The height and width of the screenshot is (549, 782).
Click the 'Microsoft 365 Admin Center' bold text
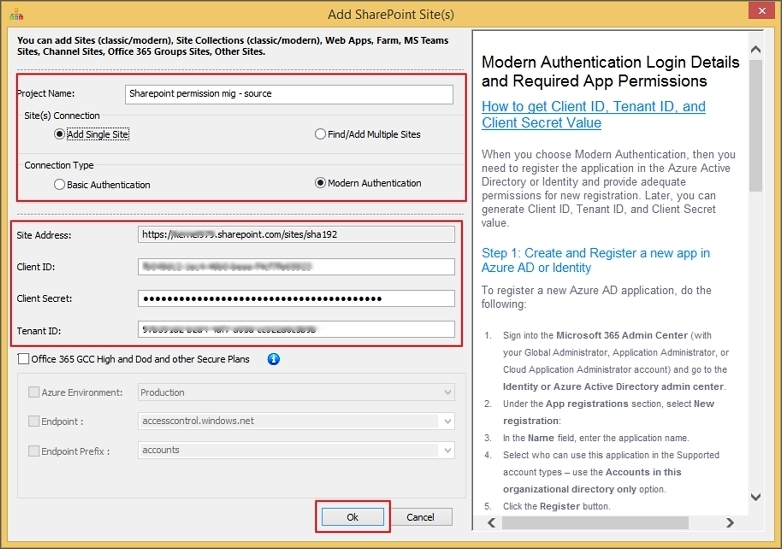621,336
